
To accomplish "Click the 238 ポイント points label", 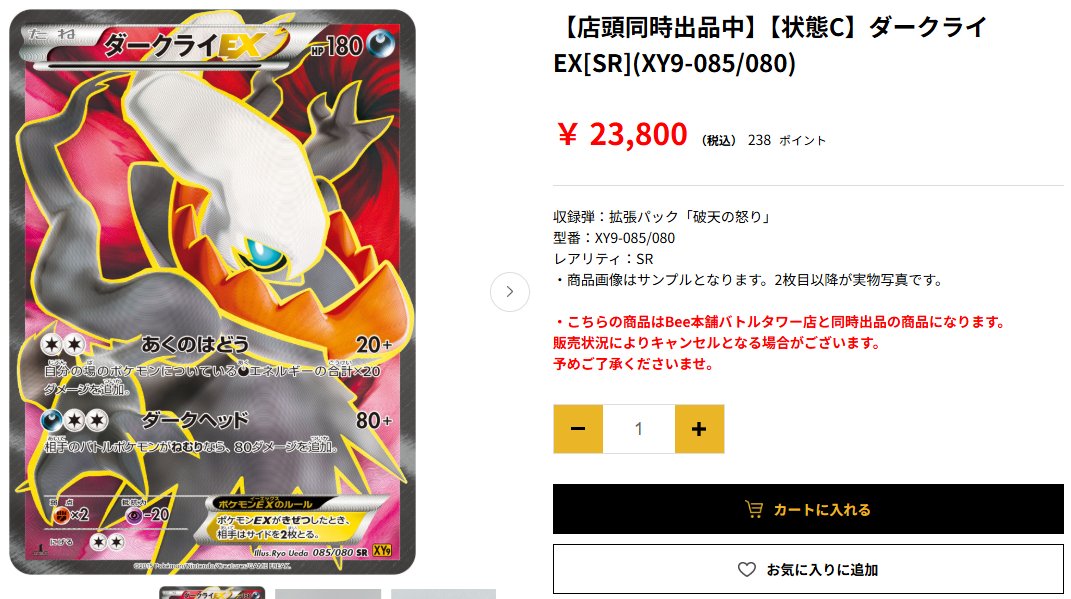I will click(x=787, y=140).
